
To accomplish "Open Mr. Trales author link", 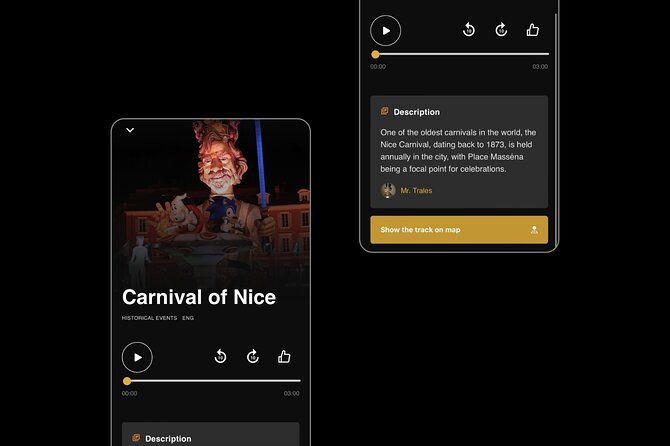I will pyautogui.click(x=416, y=191).
